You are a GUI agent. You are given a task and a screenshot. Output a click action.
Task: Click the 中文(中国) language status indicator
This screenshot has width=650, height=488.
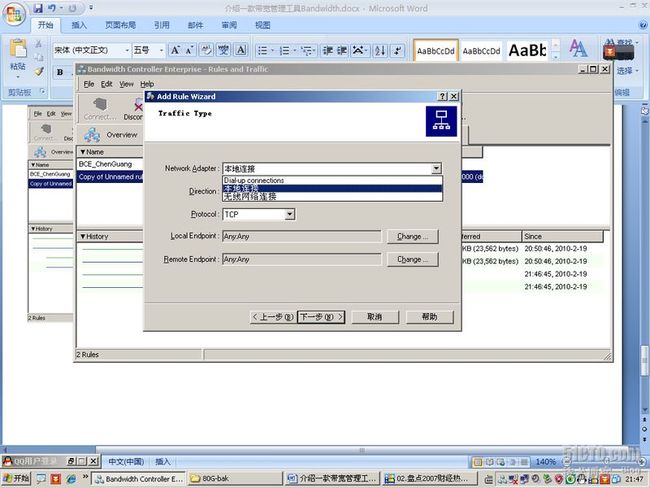pos(126,461)
